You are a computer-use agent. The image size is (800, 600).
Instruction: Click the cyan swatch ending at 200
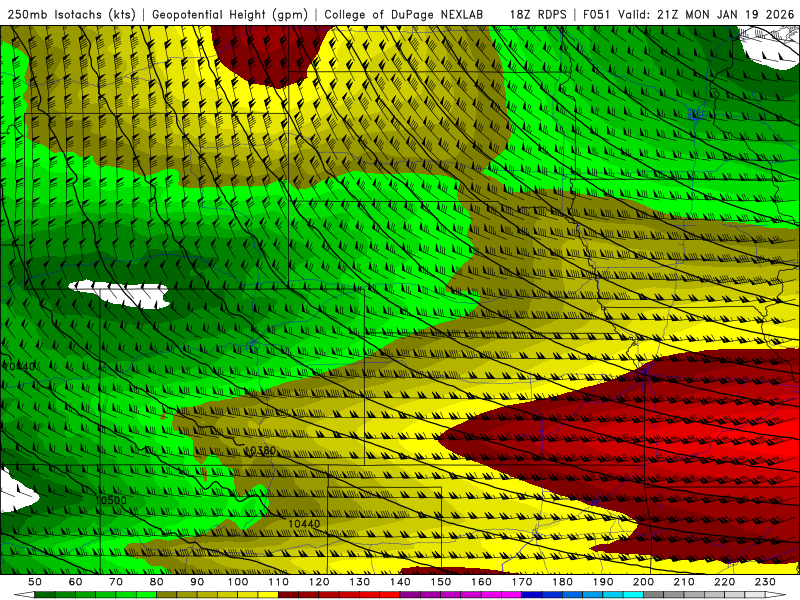[633, 595]
